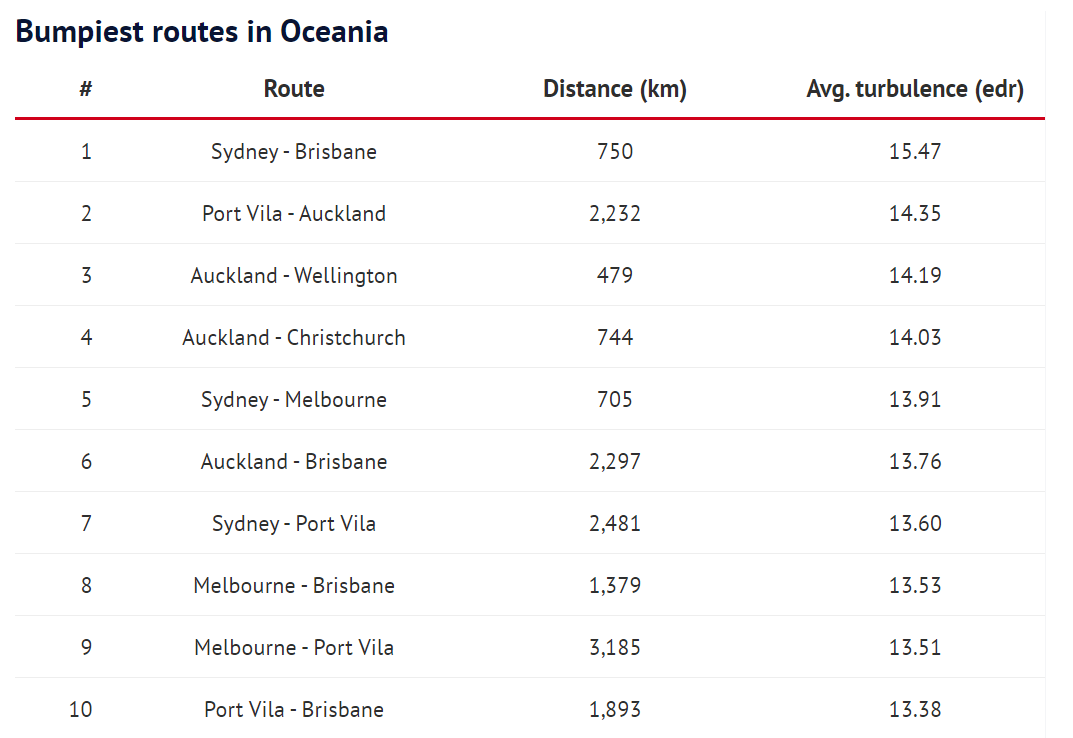The width and height of the screenshot is (1073, 738).
Task: Click the Auckland - Christchurch route text
Action: [x=294, y=338]
